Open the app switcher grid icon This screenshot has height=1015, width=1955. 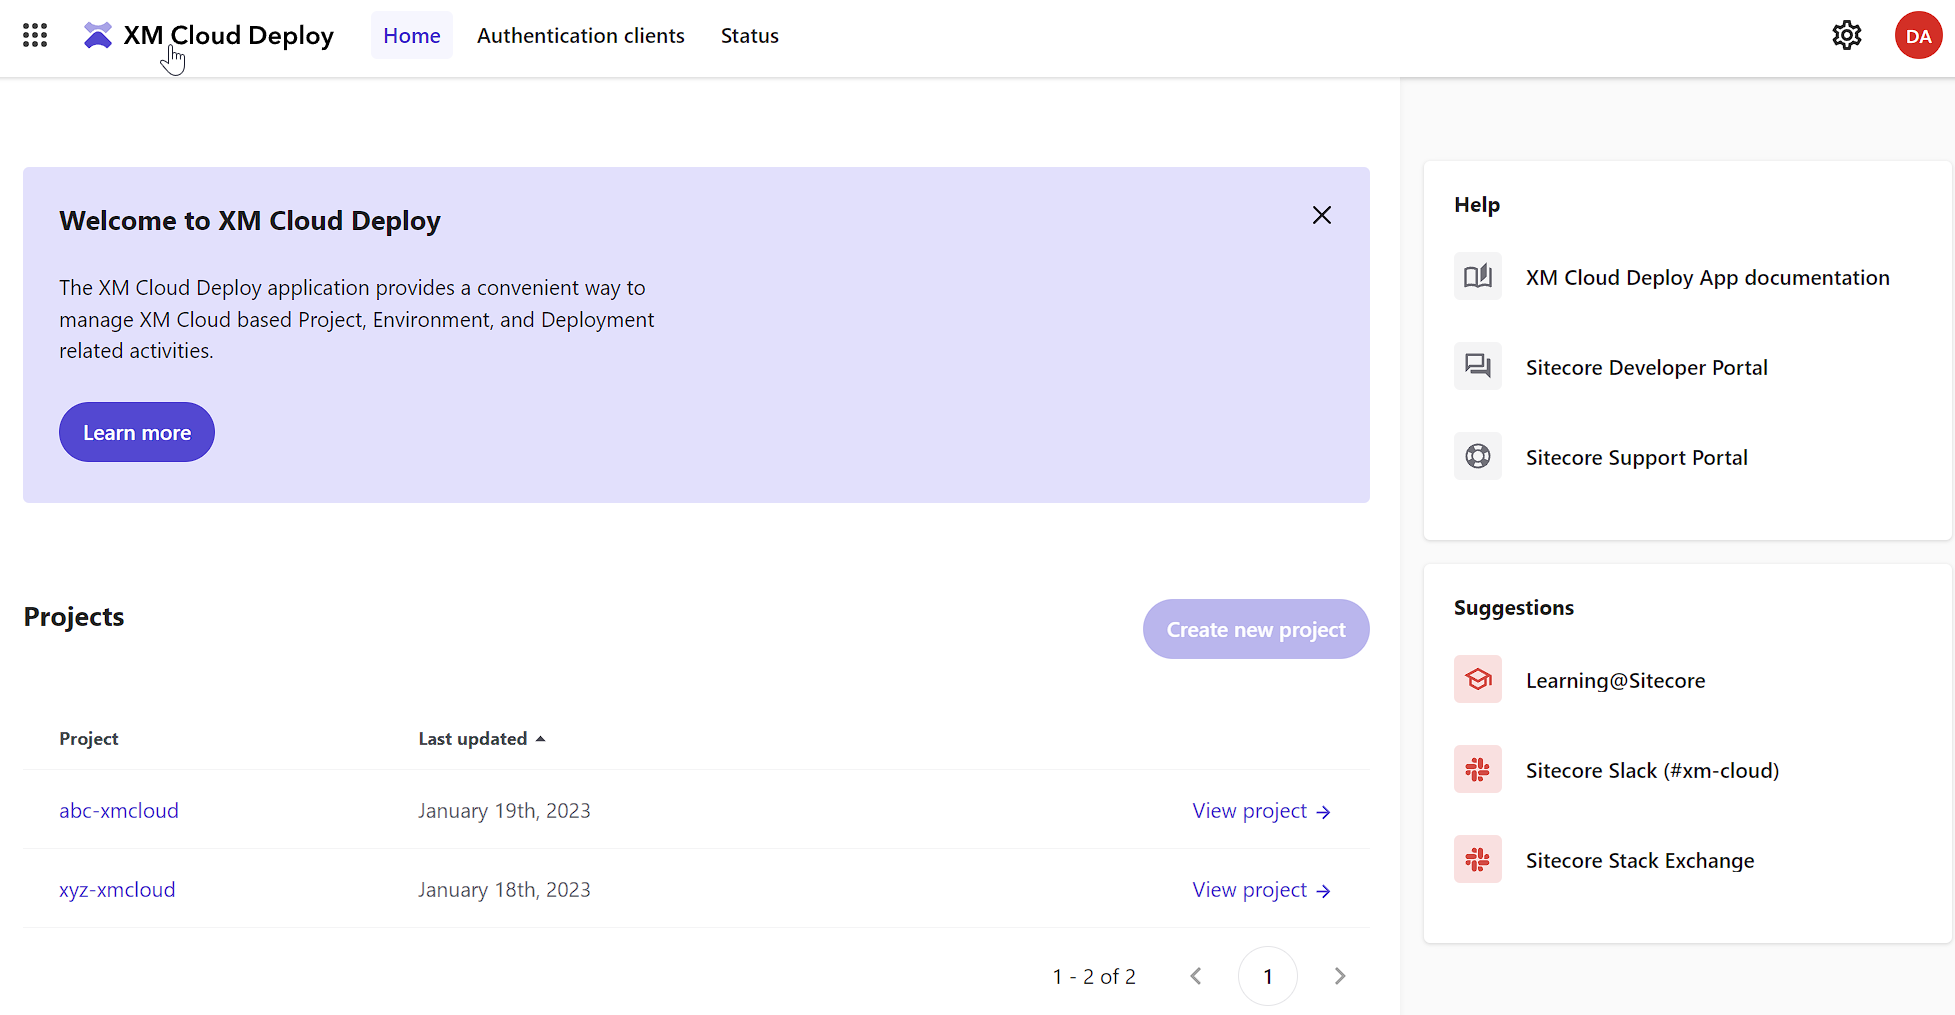coord(35,36)
